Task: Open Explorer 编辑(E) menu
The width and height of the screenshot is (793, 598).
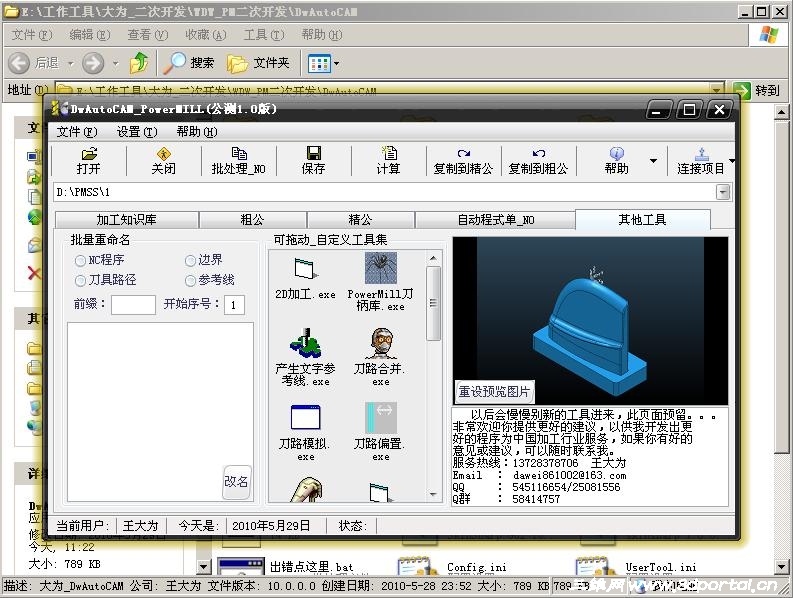Action: coord(90,35)
